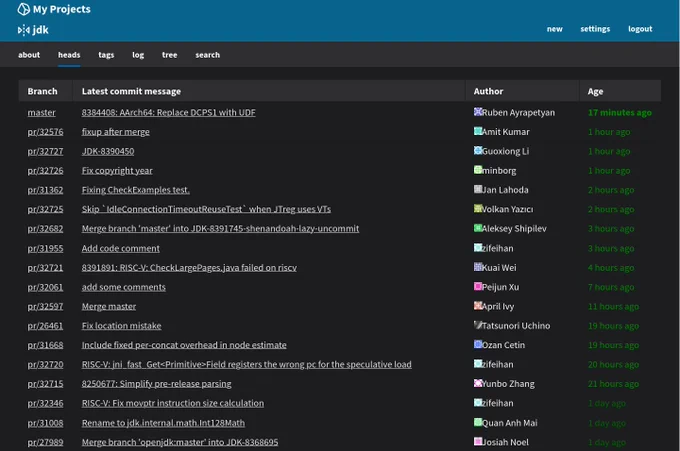
Task: Click Amit Kumar's avatar icon
Action: (478, 131)
